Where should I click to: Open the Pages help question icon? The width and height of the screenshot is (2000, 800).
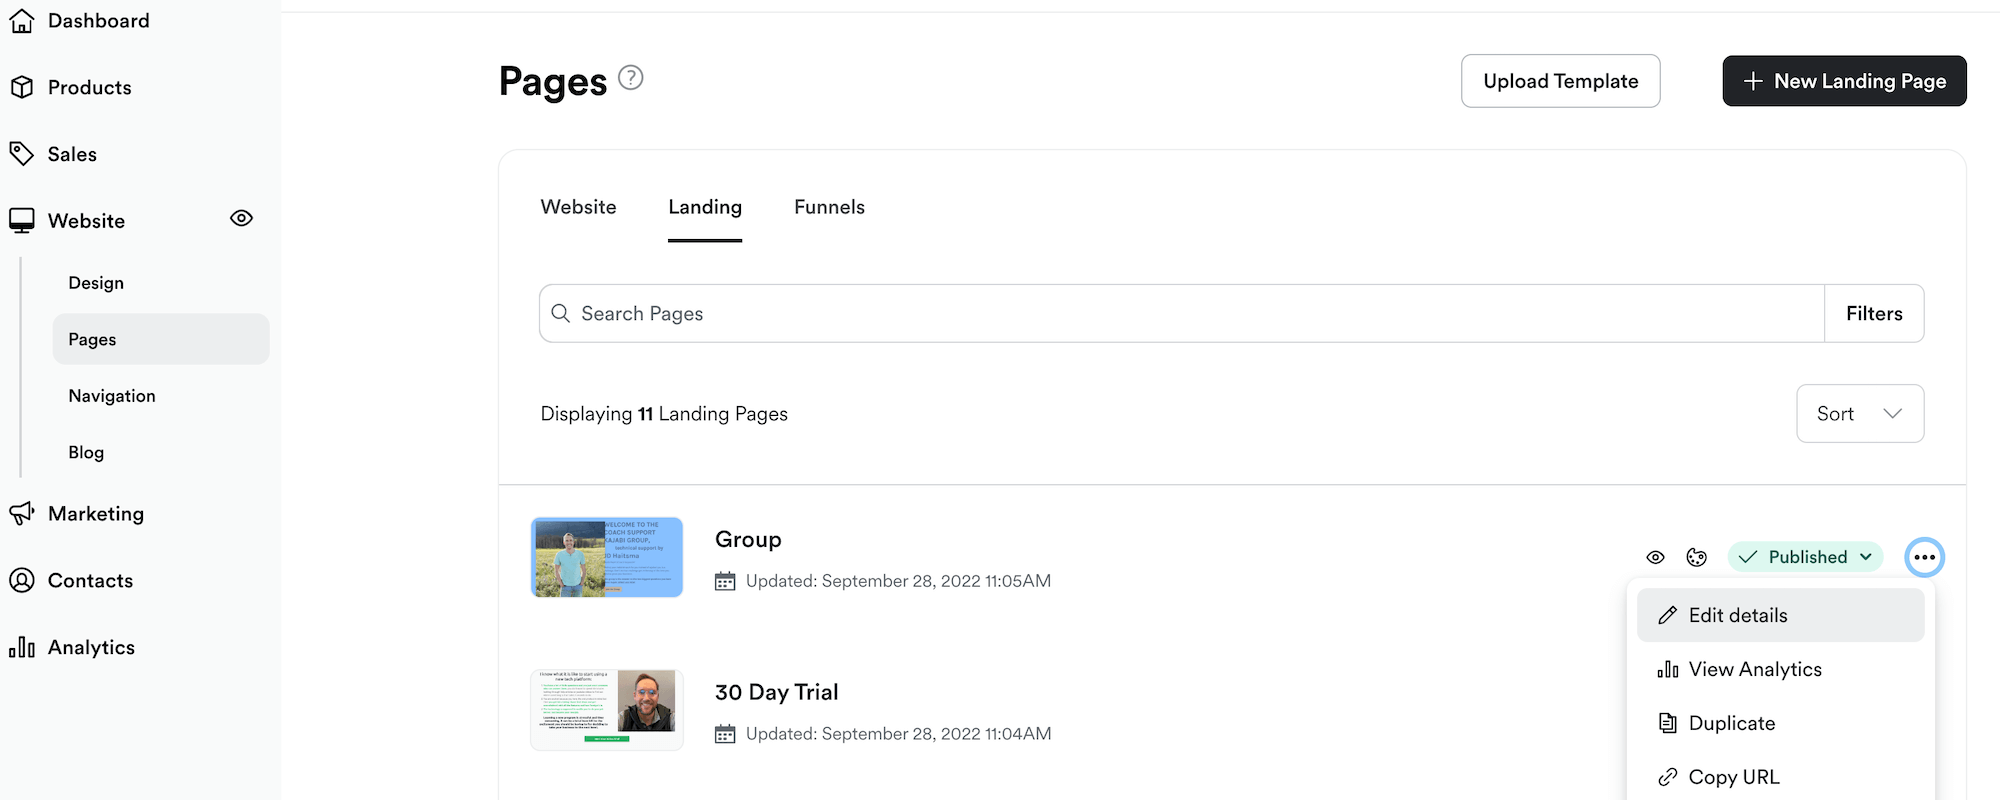pyautogui.click(x=631, y=77)
